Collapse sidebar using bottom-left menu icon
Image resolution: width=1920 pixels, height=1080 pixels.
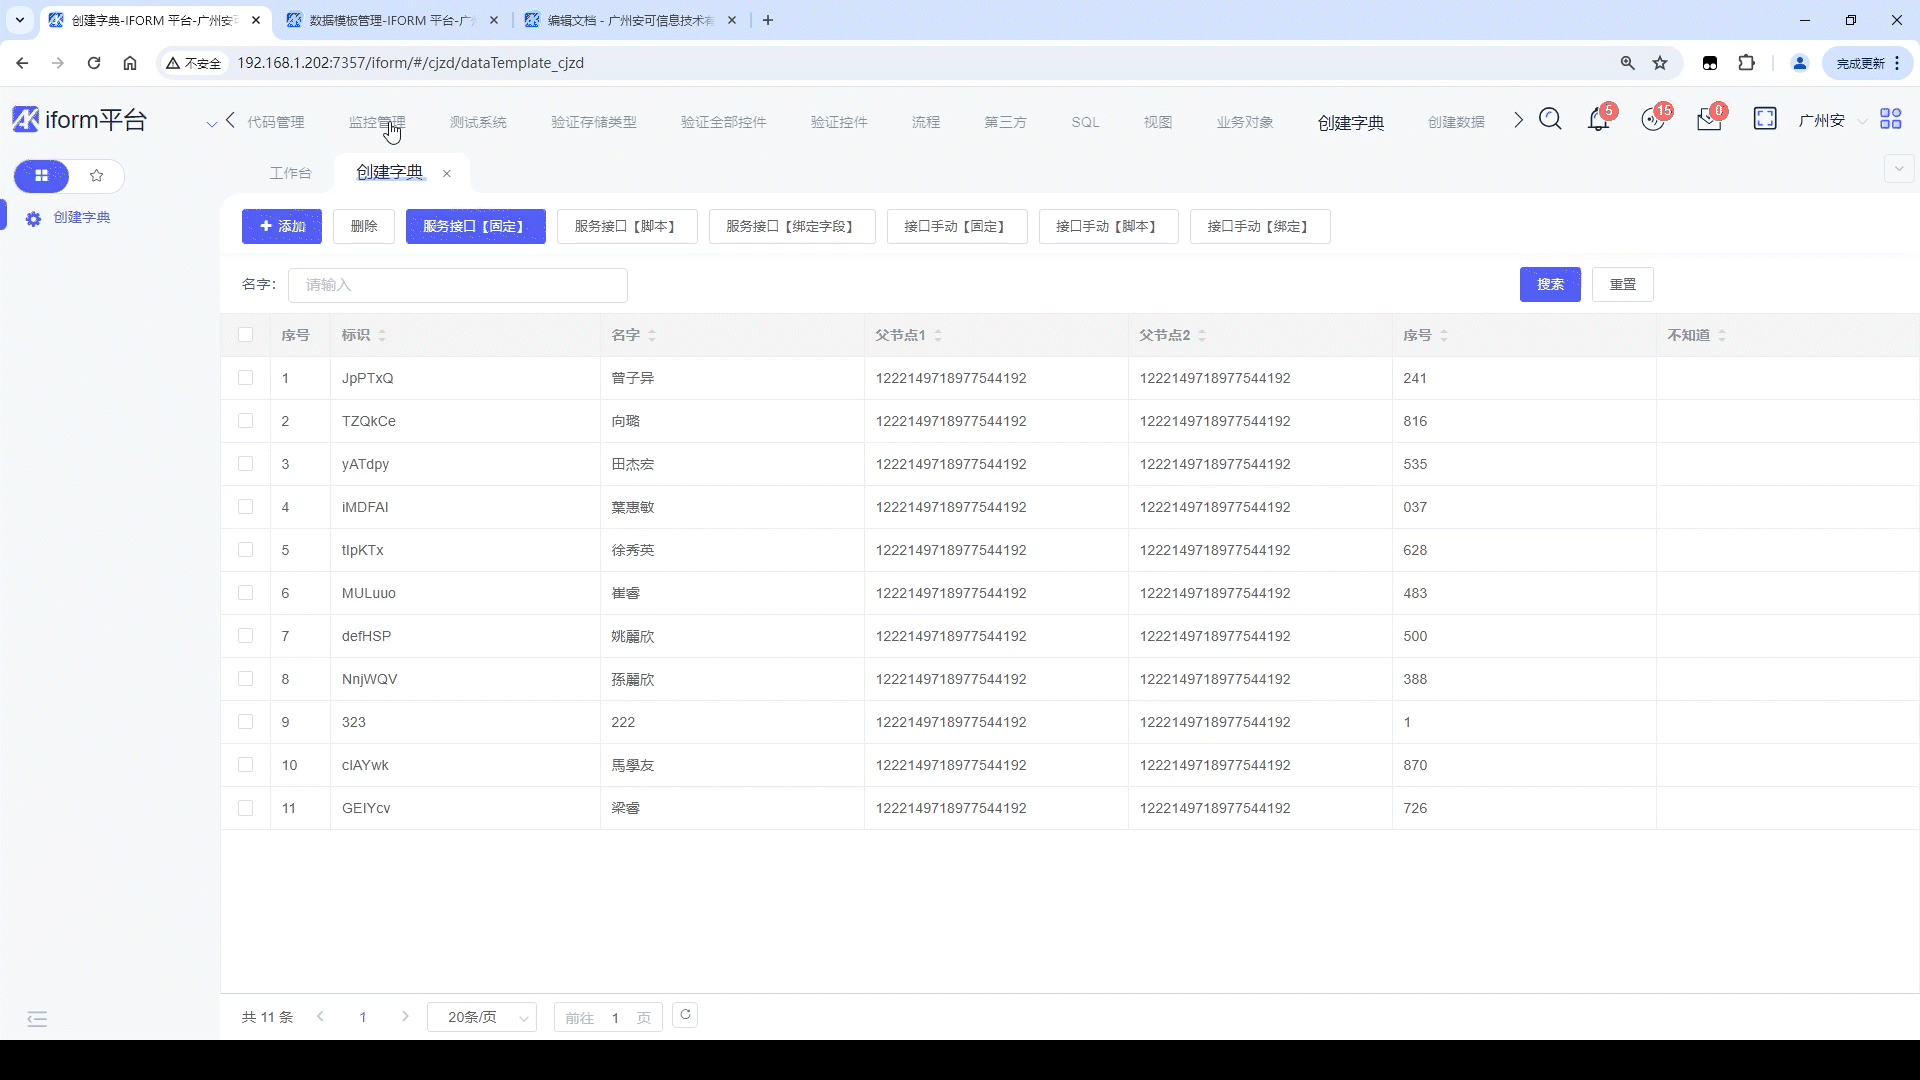coord(37,1019)
